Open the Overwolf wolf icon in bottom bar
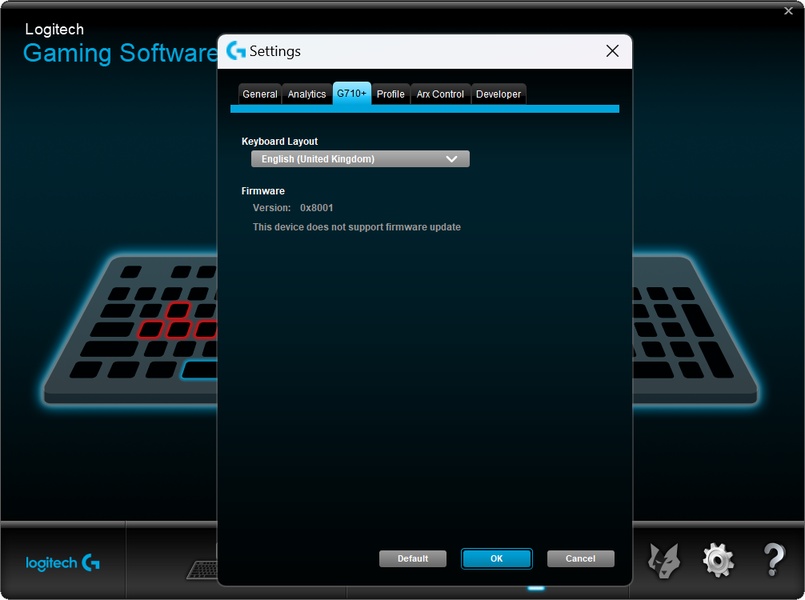 pyautogui.click(x=664, y=561)
